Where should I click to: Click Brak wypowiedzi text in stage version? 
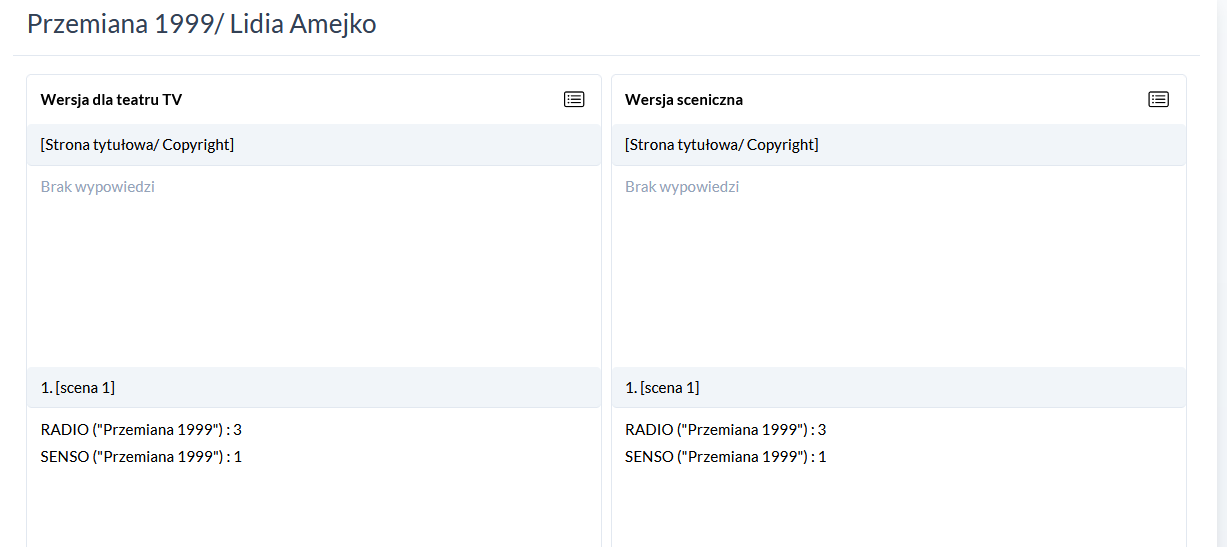click(x=682, y=187)
